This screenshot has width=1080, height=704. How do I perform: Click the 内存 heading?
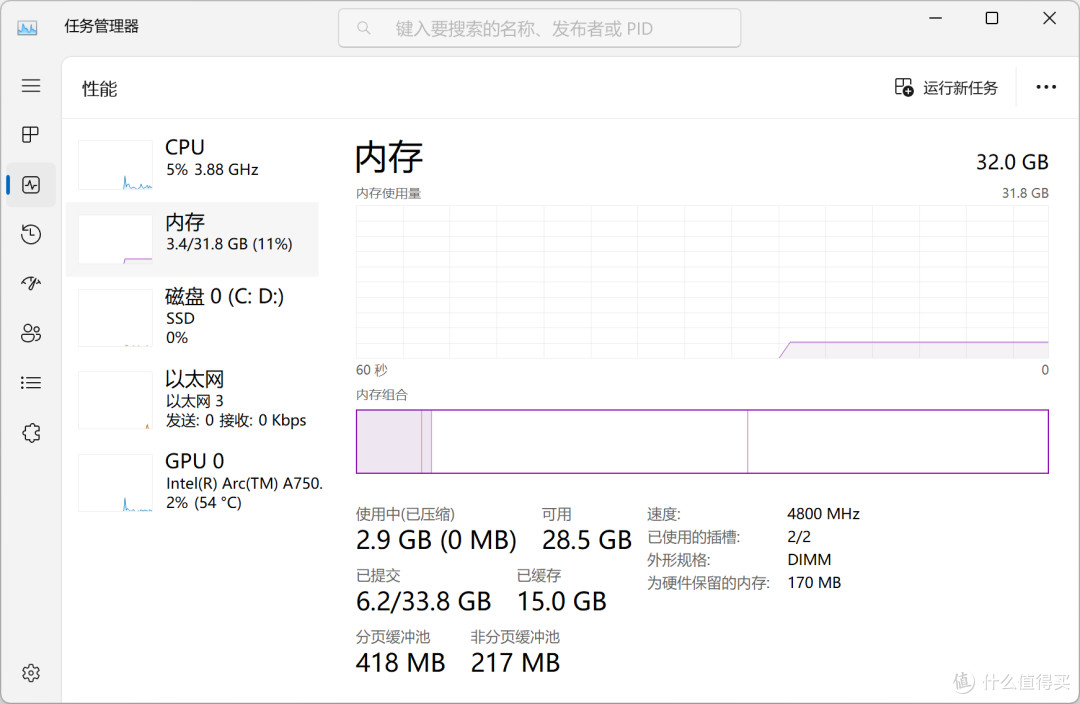pos(388,157)
